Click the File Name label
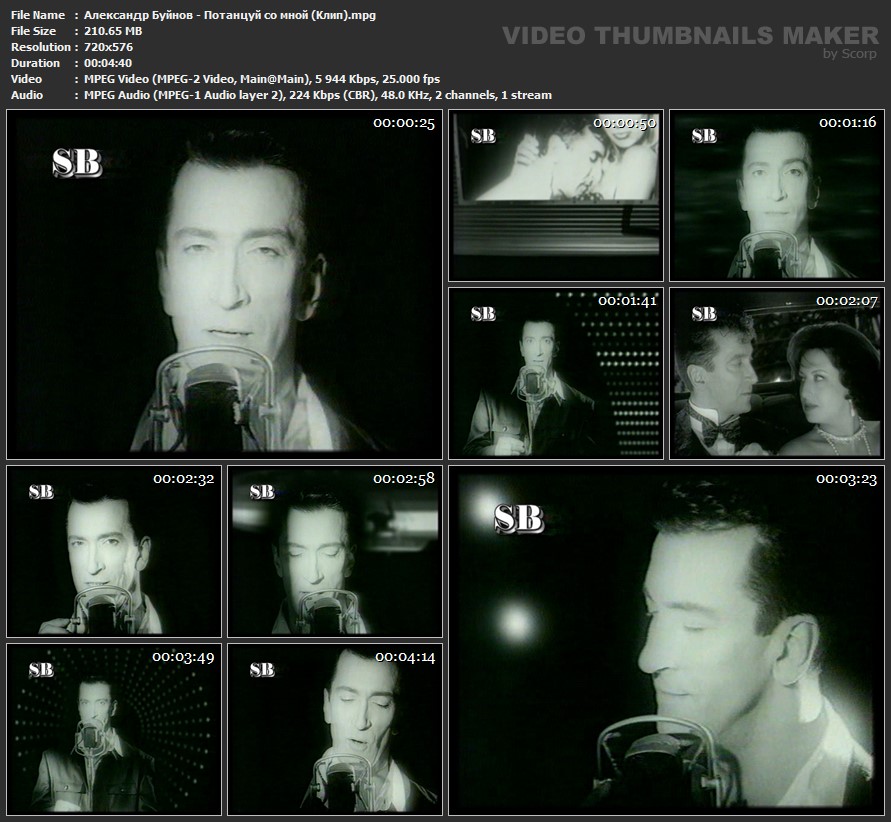 pos(38,15)
